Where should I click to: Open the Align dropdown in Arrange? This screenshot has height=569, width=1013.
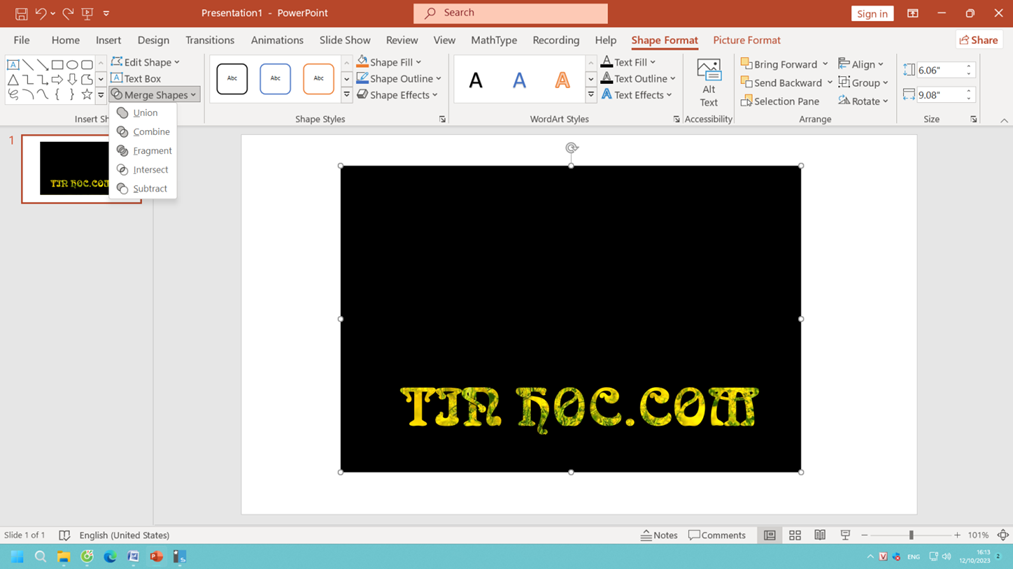click(x=861, y=64)
